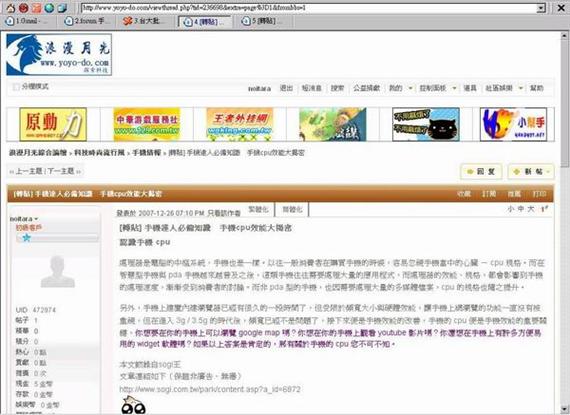Click the blue cube toolbar icon
Image resolution: width=570 pixels, height=415 pixels.
[x=62, y=7]
